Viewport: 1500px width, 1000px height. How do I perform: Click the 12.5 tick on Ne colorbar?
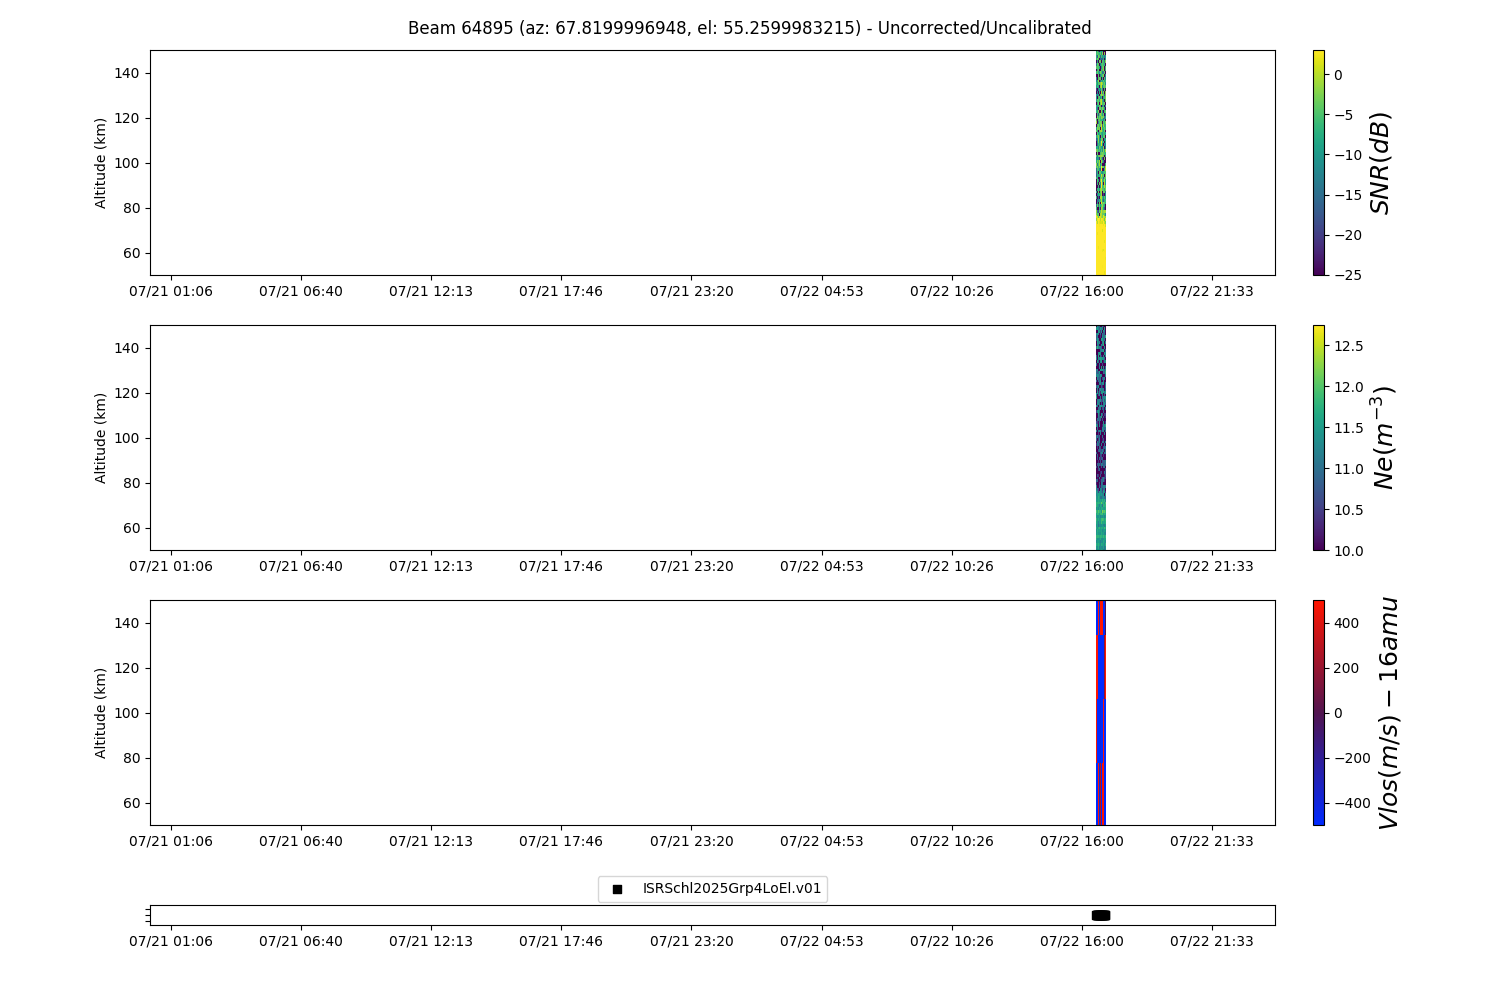[1348, 346]
